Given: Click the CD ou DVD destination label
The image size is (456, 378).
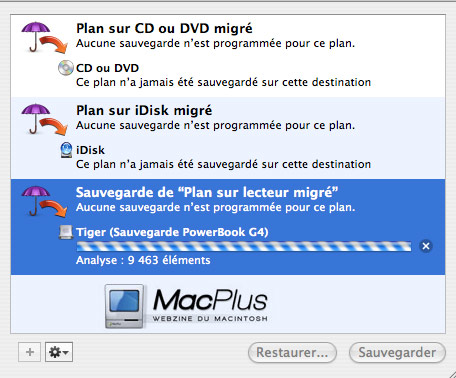Looking at the screenshot, I should (107, 68).
